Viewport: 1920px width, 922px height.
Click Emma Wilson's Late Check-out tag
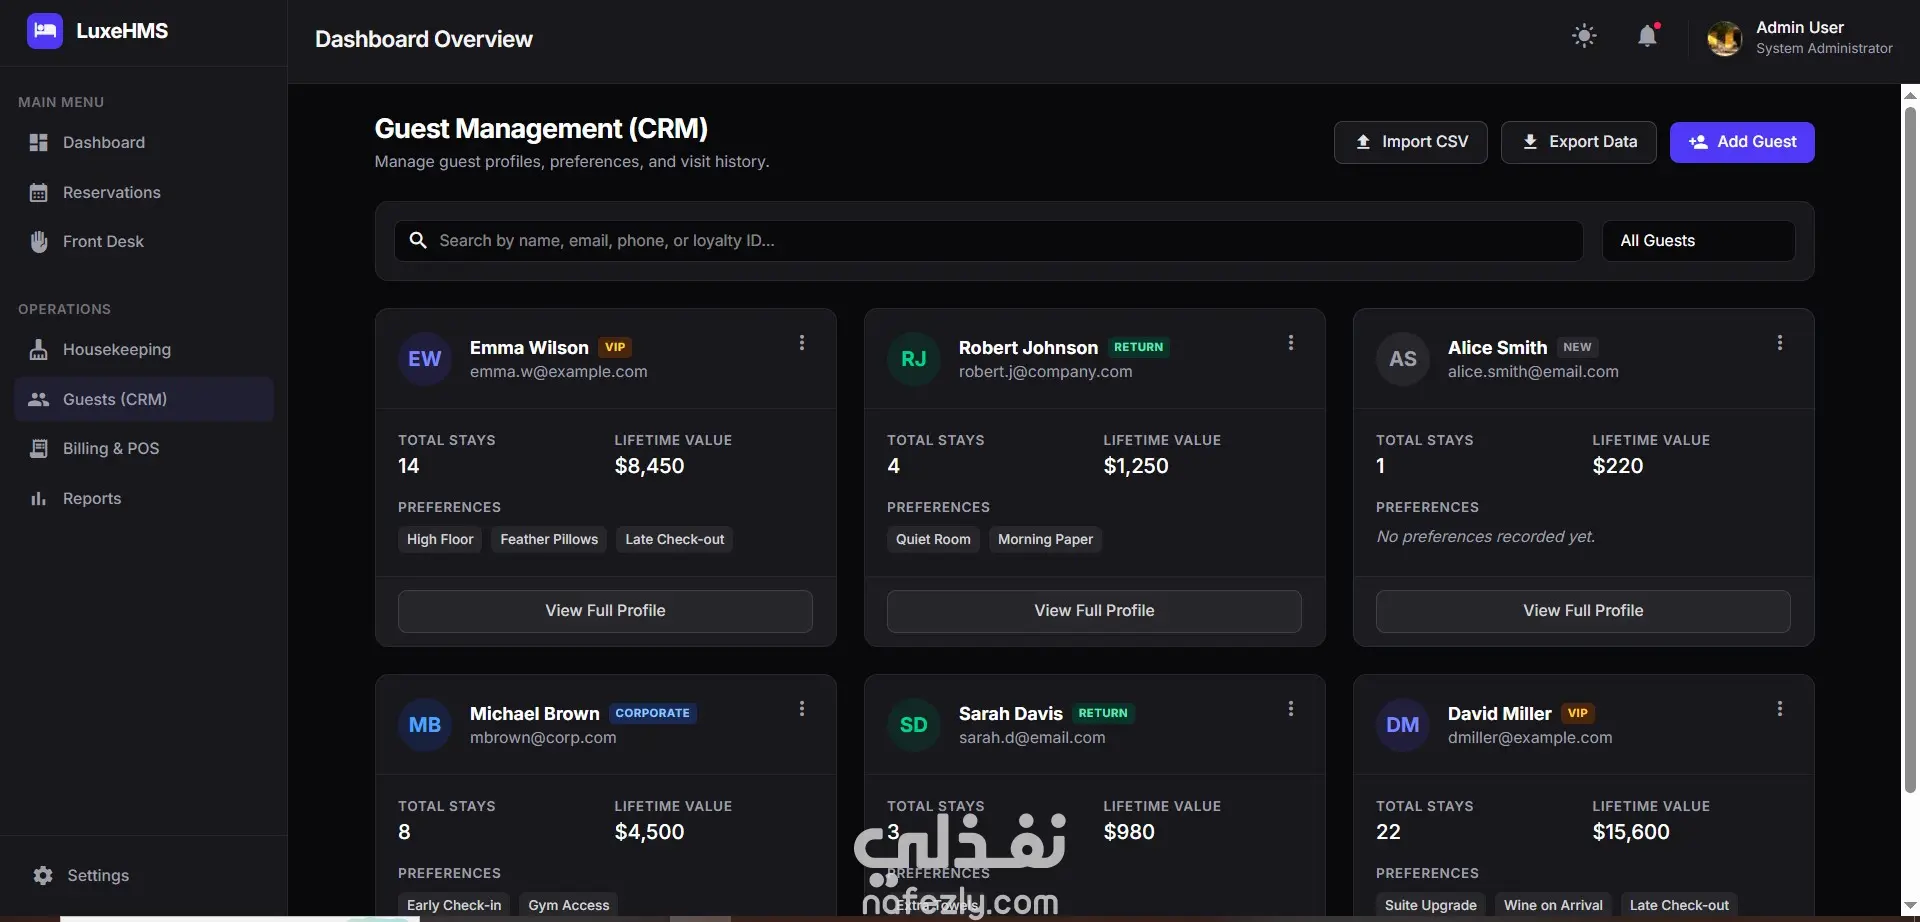coord(675,540)
